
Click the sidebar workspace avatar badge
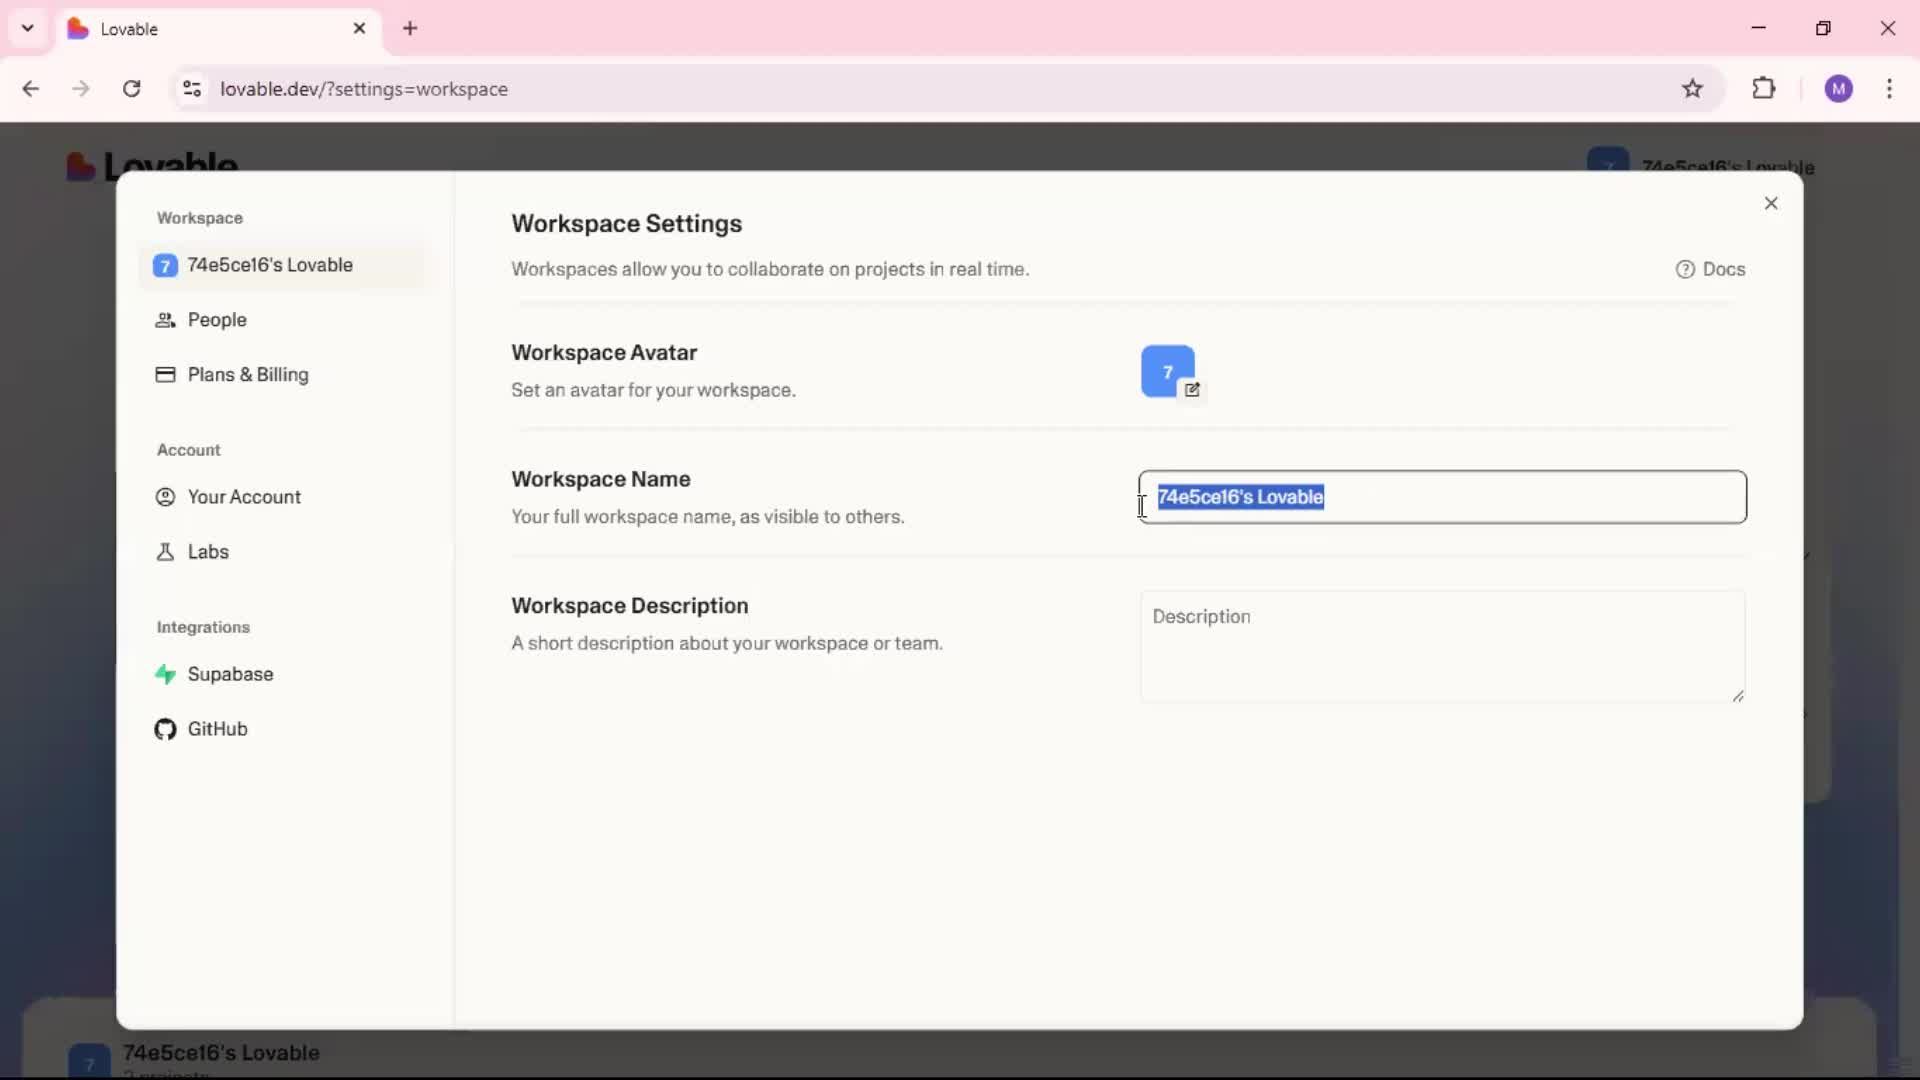(165, 265)
